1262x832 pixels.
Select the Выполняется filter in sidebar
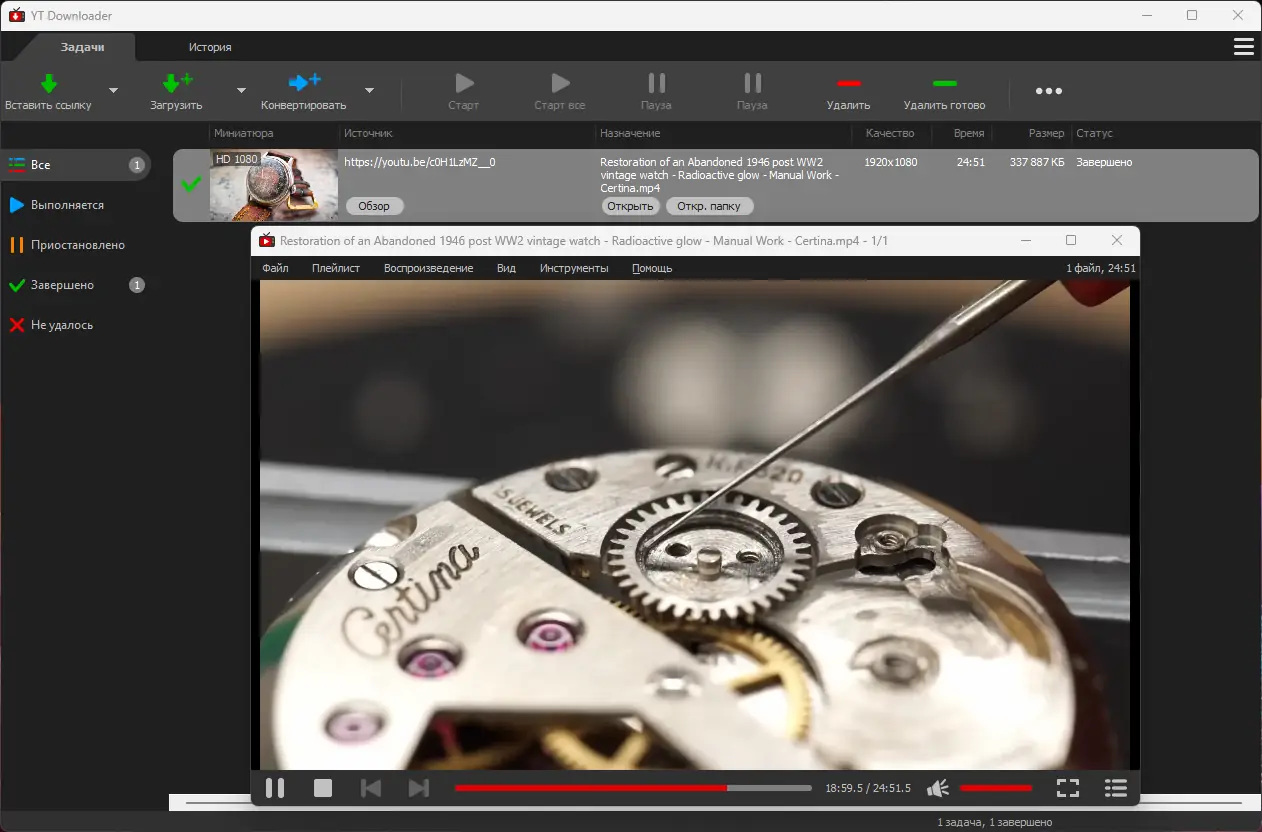coord(76,205)
